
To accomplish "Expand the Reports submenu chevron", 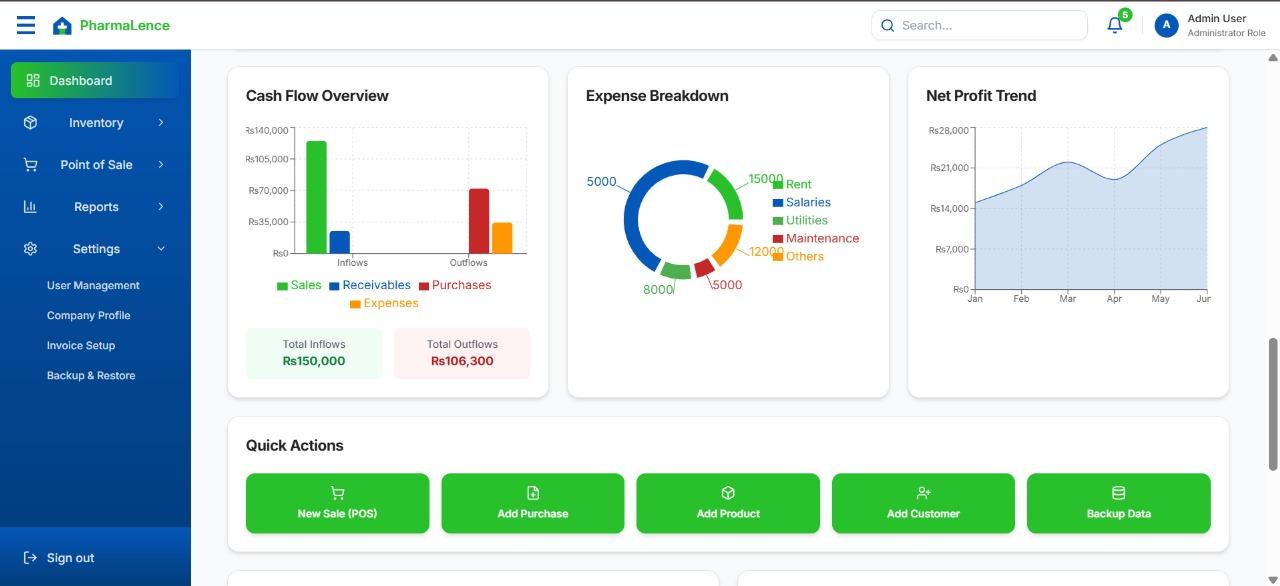I will pos(161,207).
